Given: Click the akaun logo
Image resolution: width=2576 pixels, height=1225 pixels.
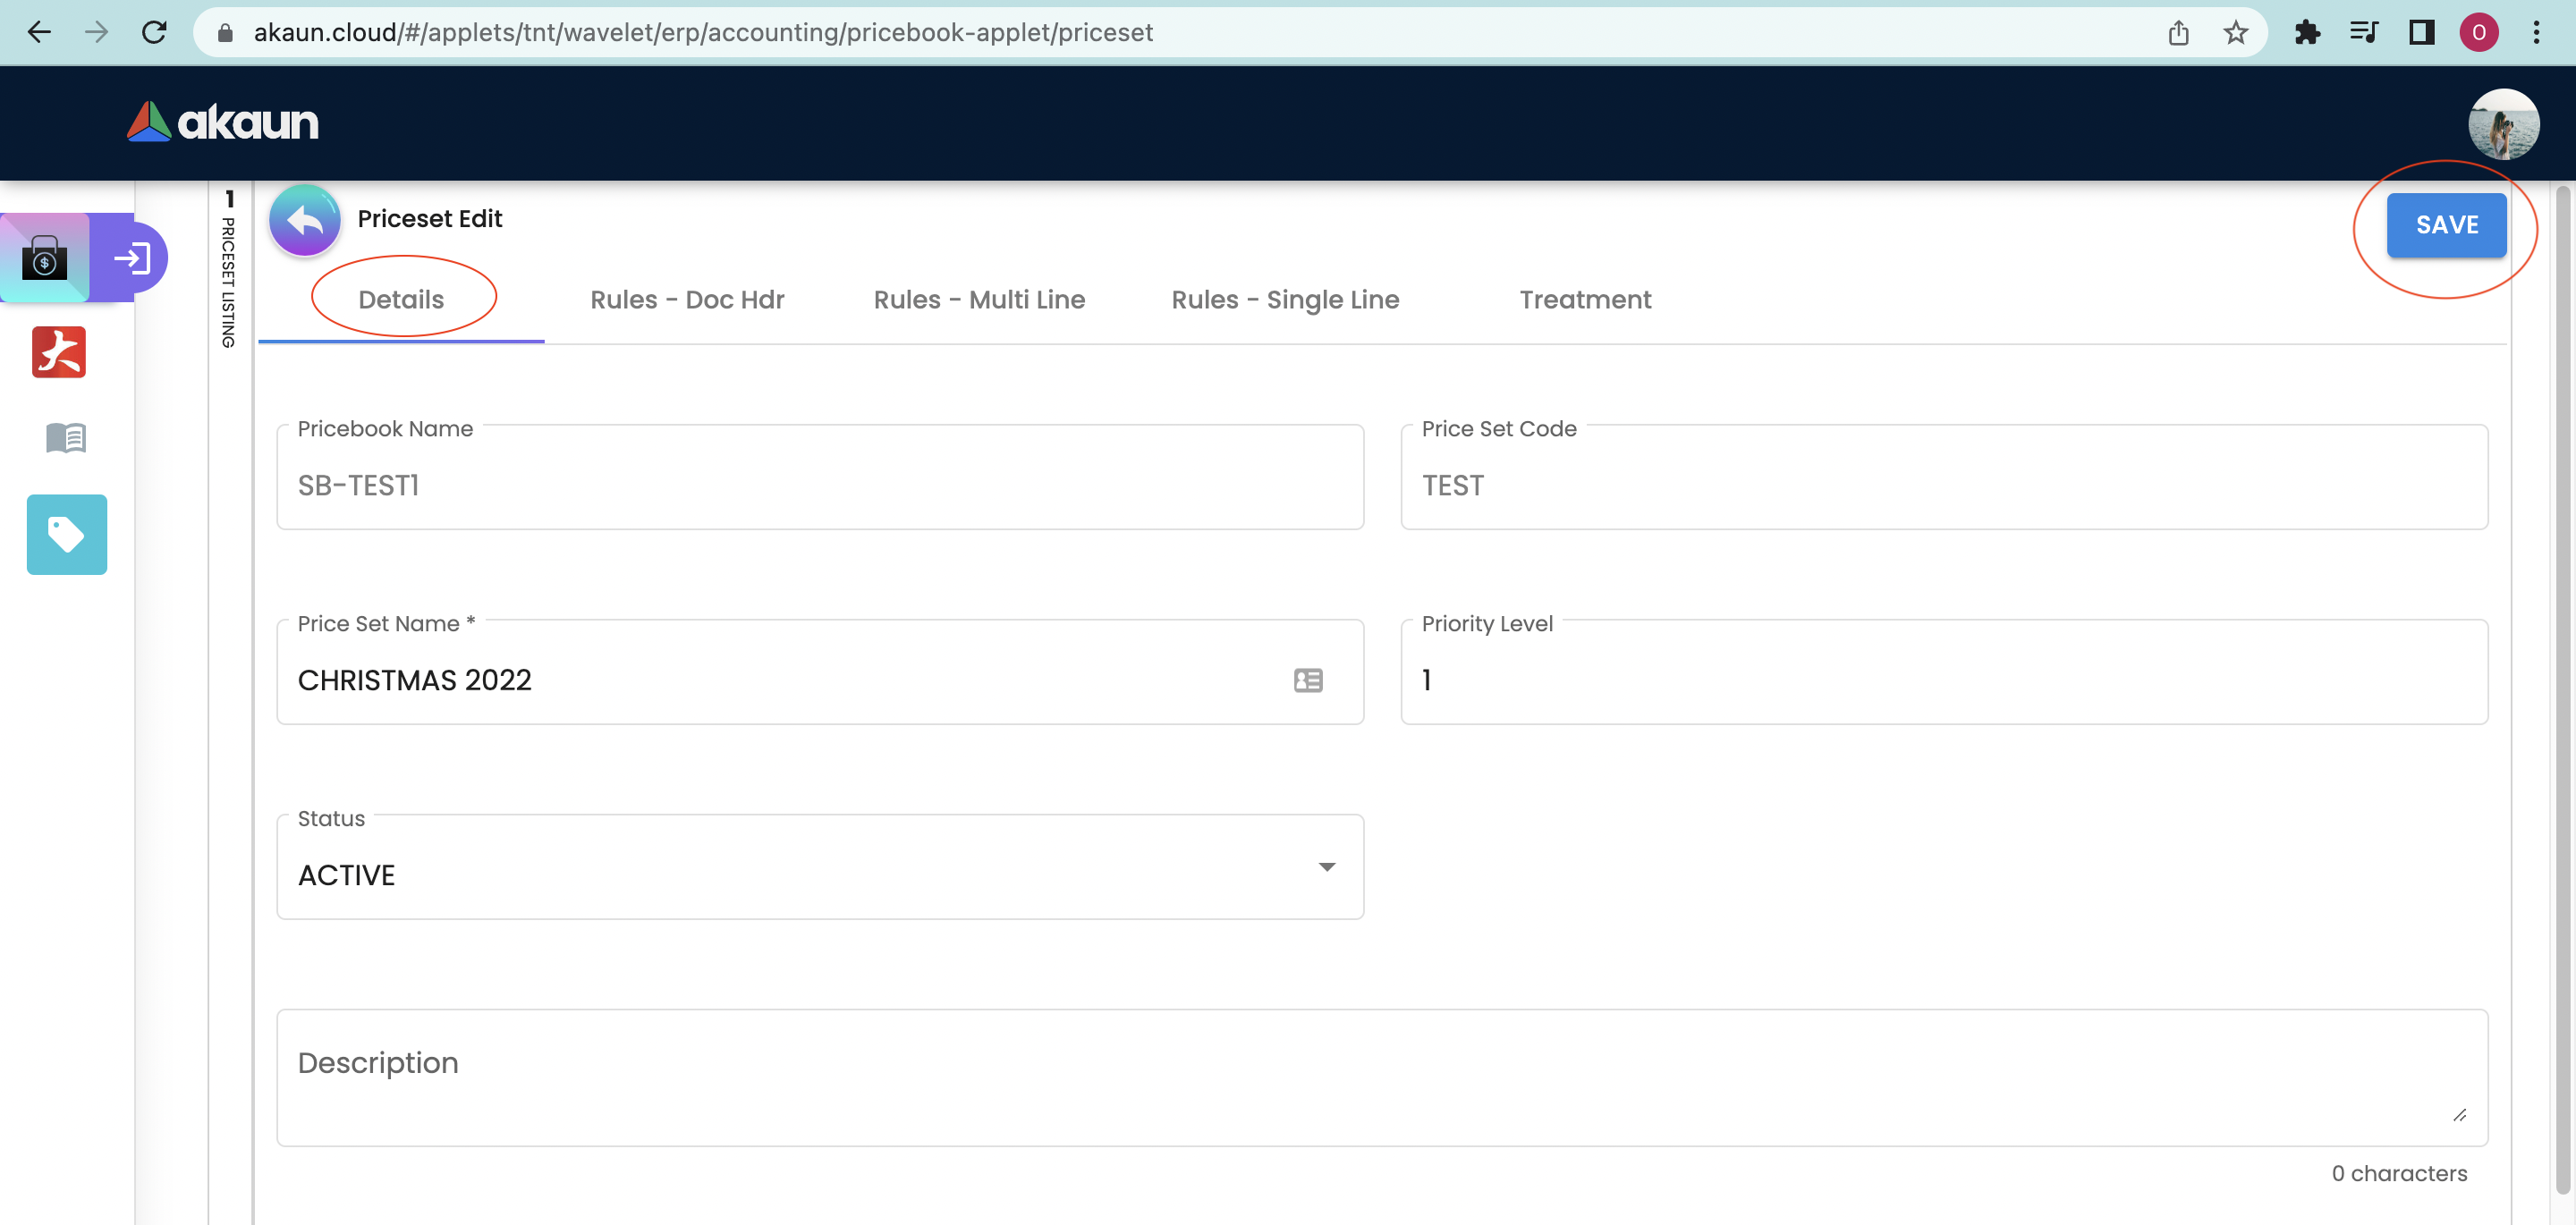Looking at the screenshot, I should pos(223,122).
